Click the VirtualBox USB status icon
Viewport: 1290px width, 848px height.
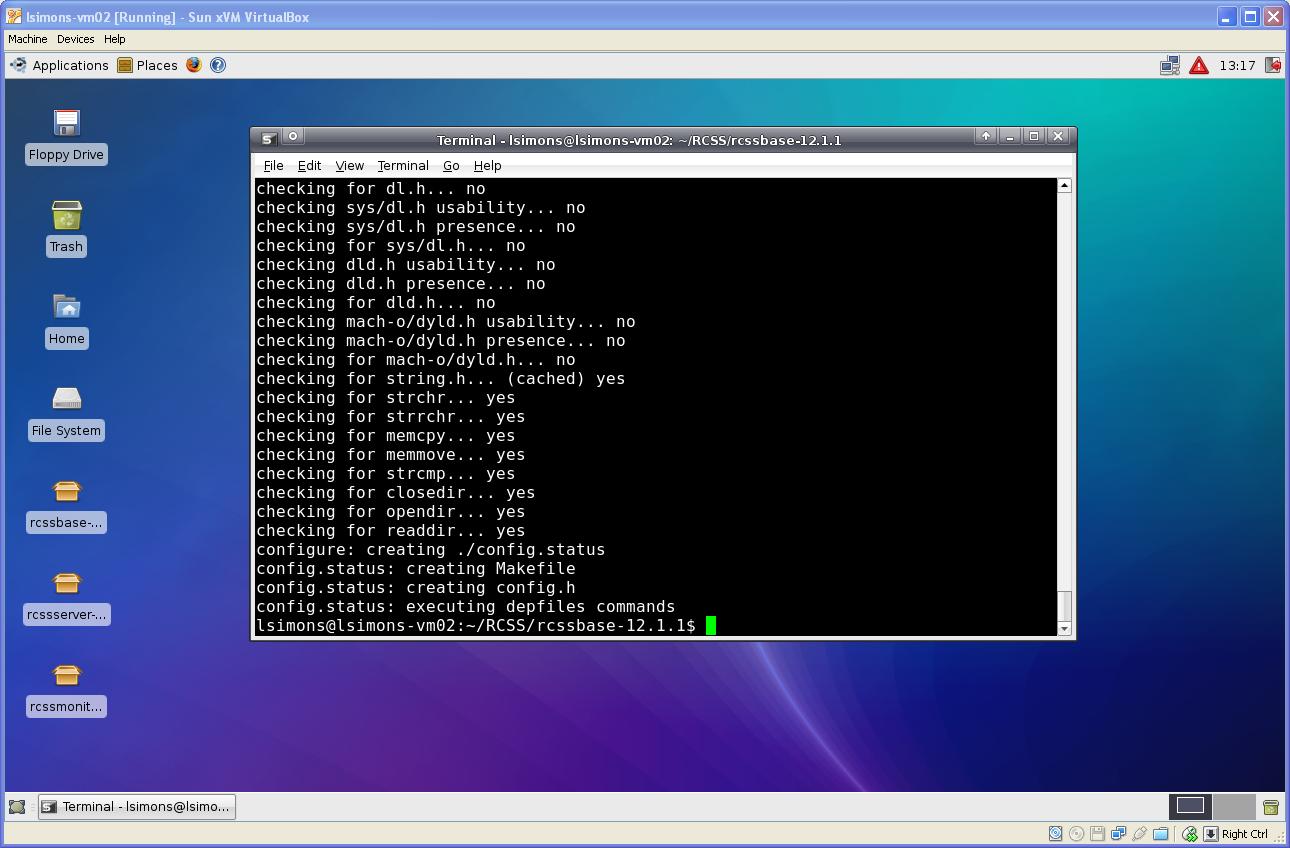click(1139, 833)
